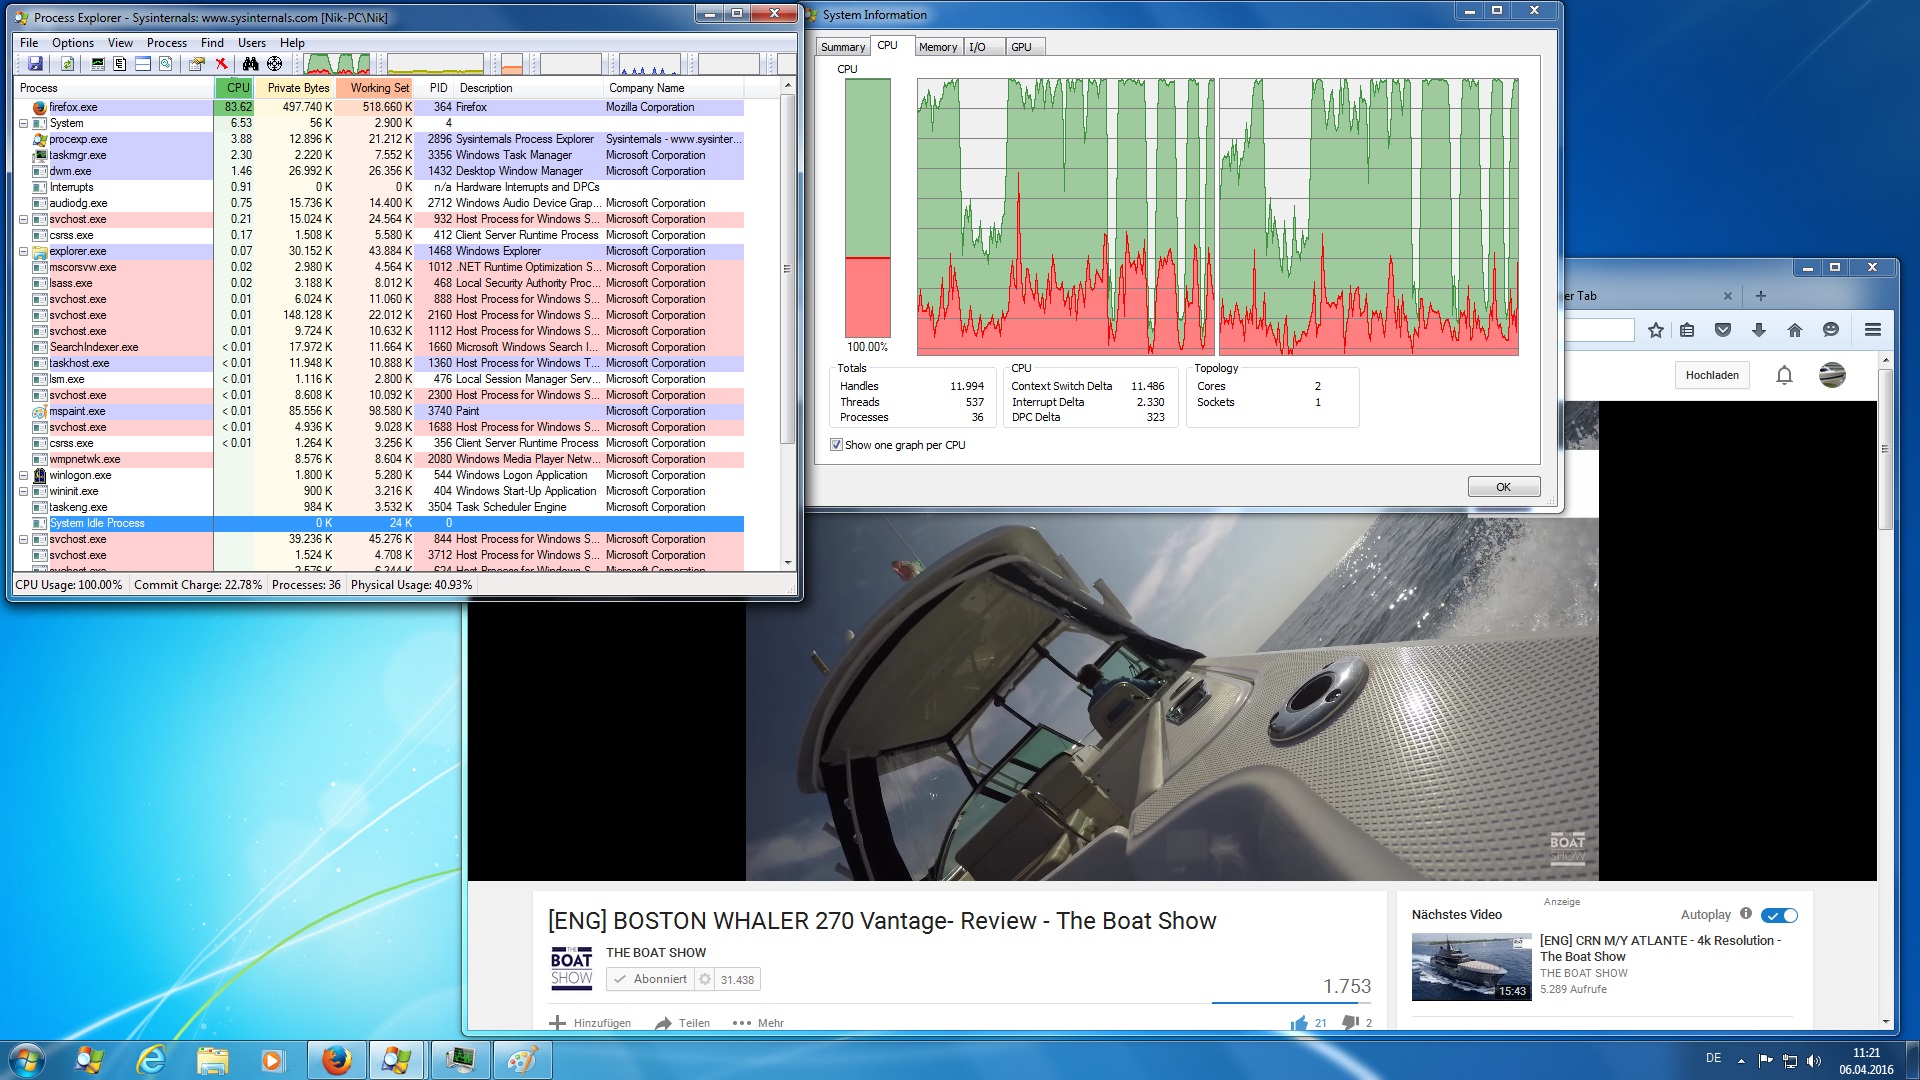Toggle the Autoplay switch
The width and height of the screenshot is (1920, 1080).
point(1780,915)
